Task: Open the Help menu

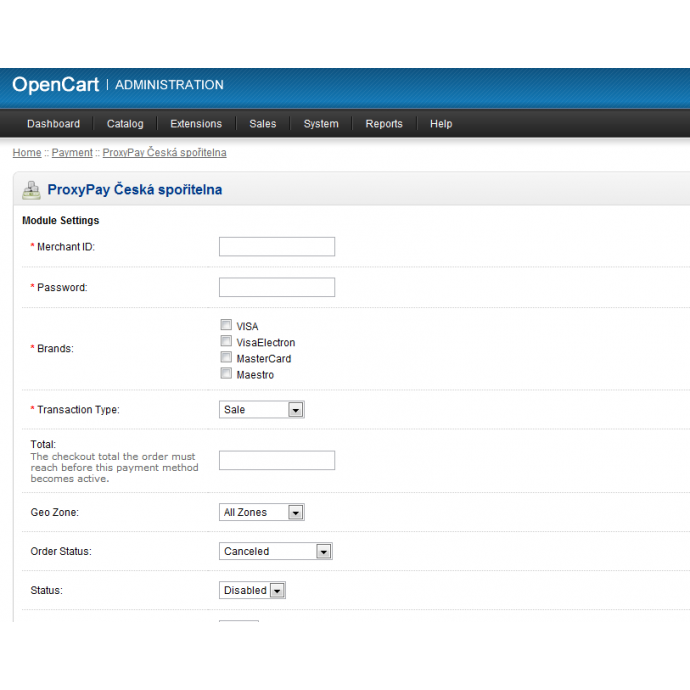Action: point(441,124)
